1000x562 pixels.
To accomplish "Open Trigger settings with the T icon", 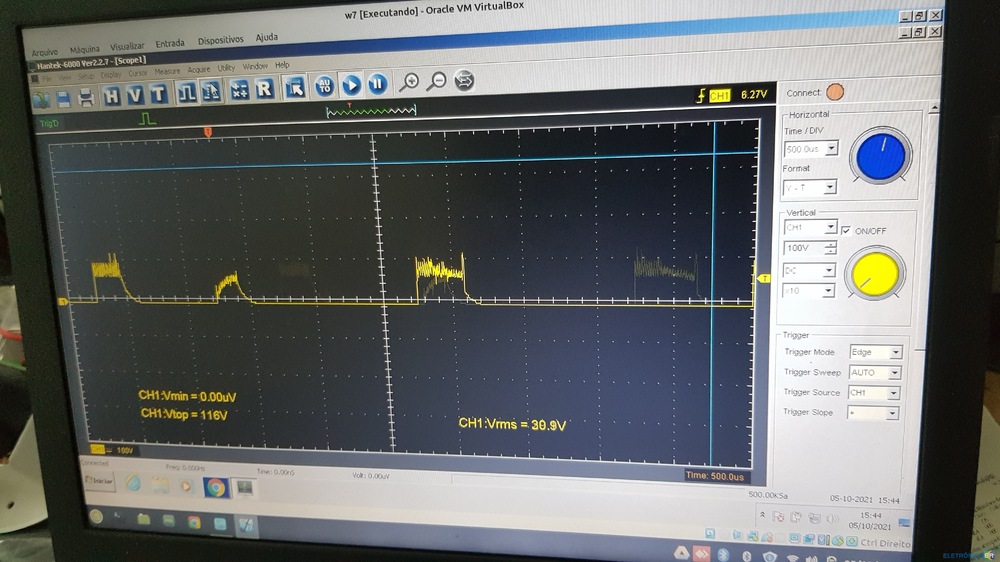I will (x=158, y=94).
